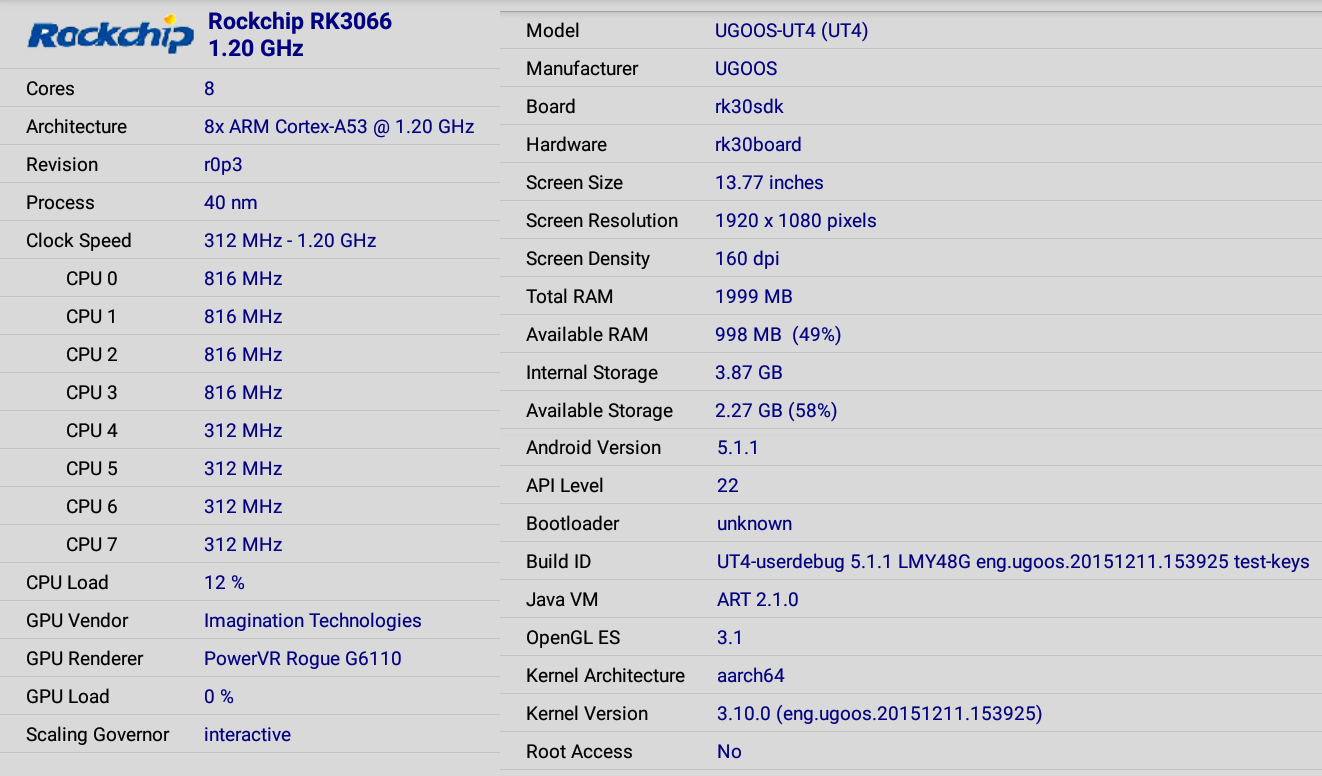Screen dimensions: 1322x776
Task: Click the Build ID UT4-userdebug string
Action: (1013, 561)
